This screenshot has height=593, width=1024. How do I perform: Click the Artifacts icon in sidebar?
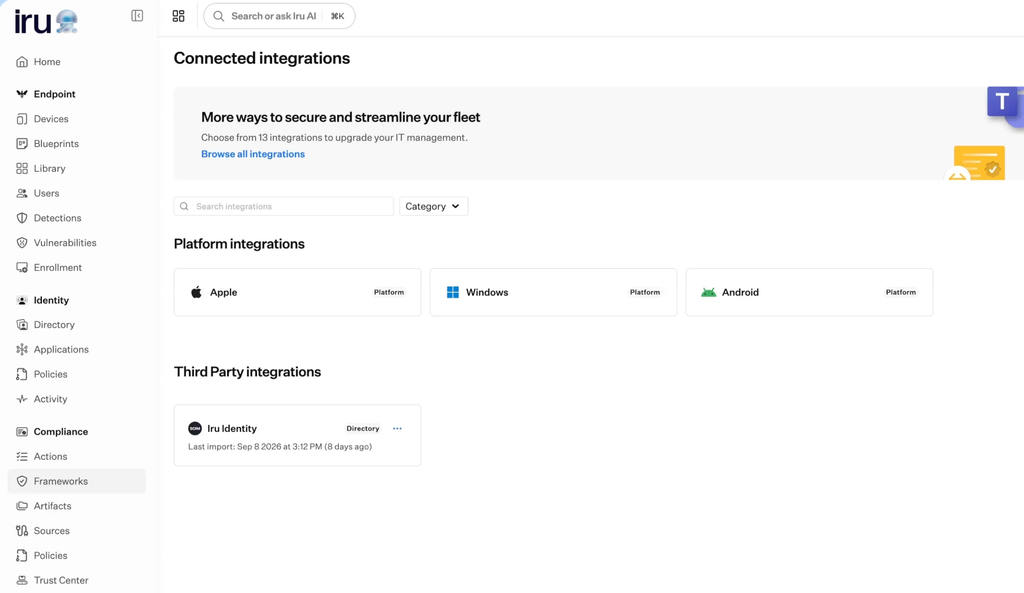[22, 506]
